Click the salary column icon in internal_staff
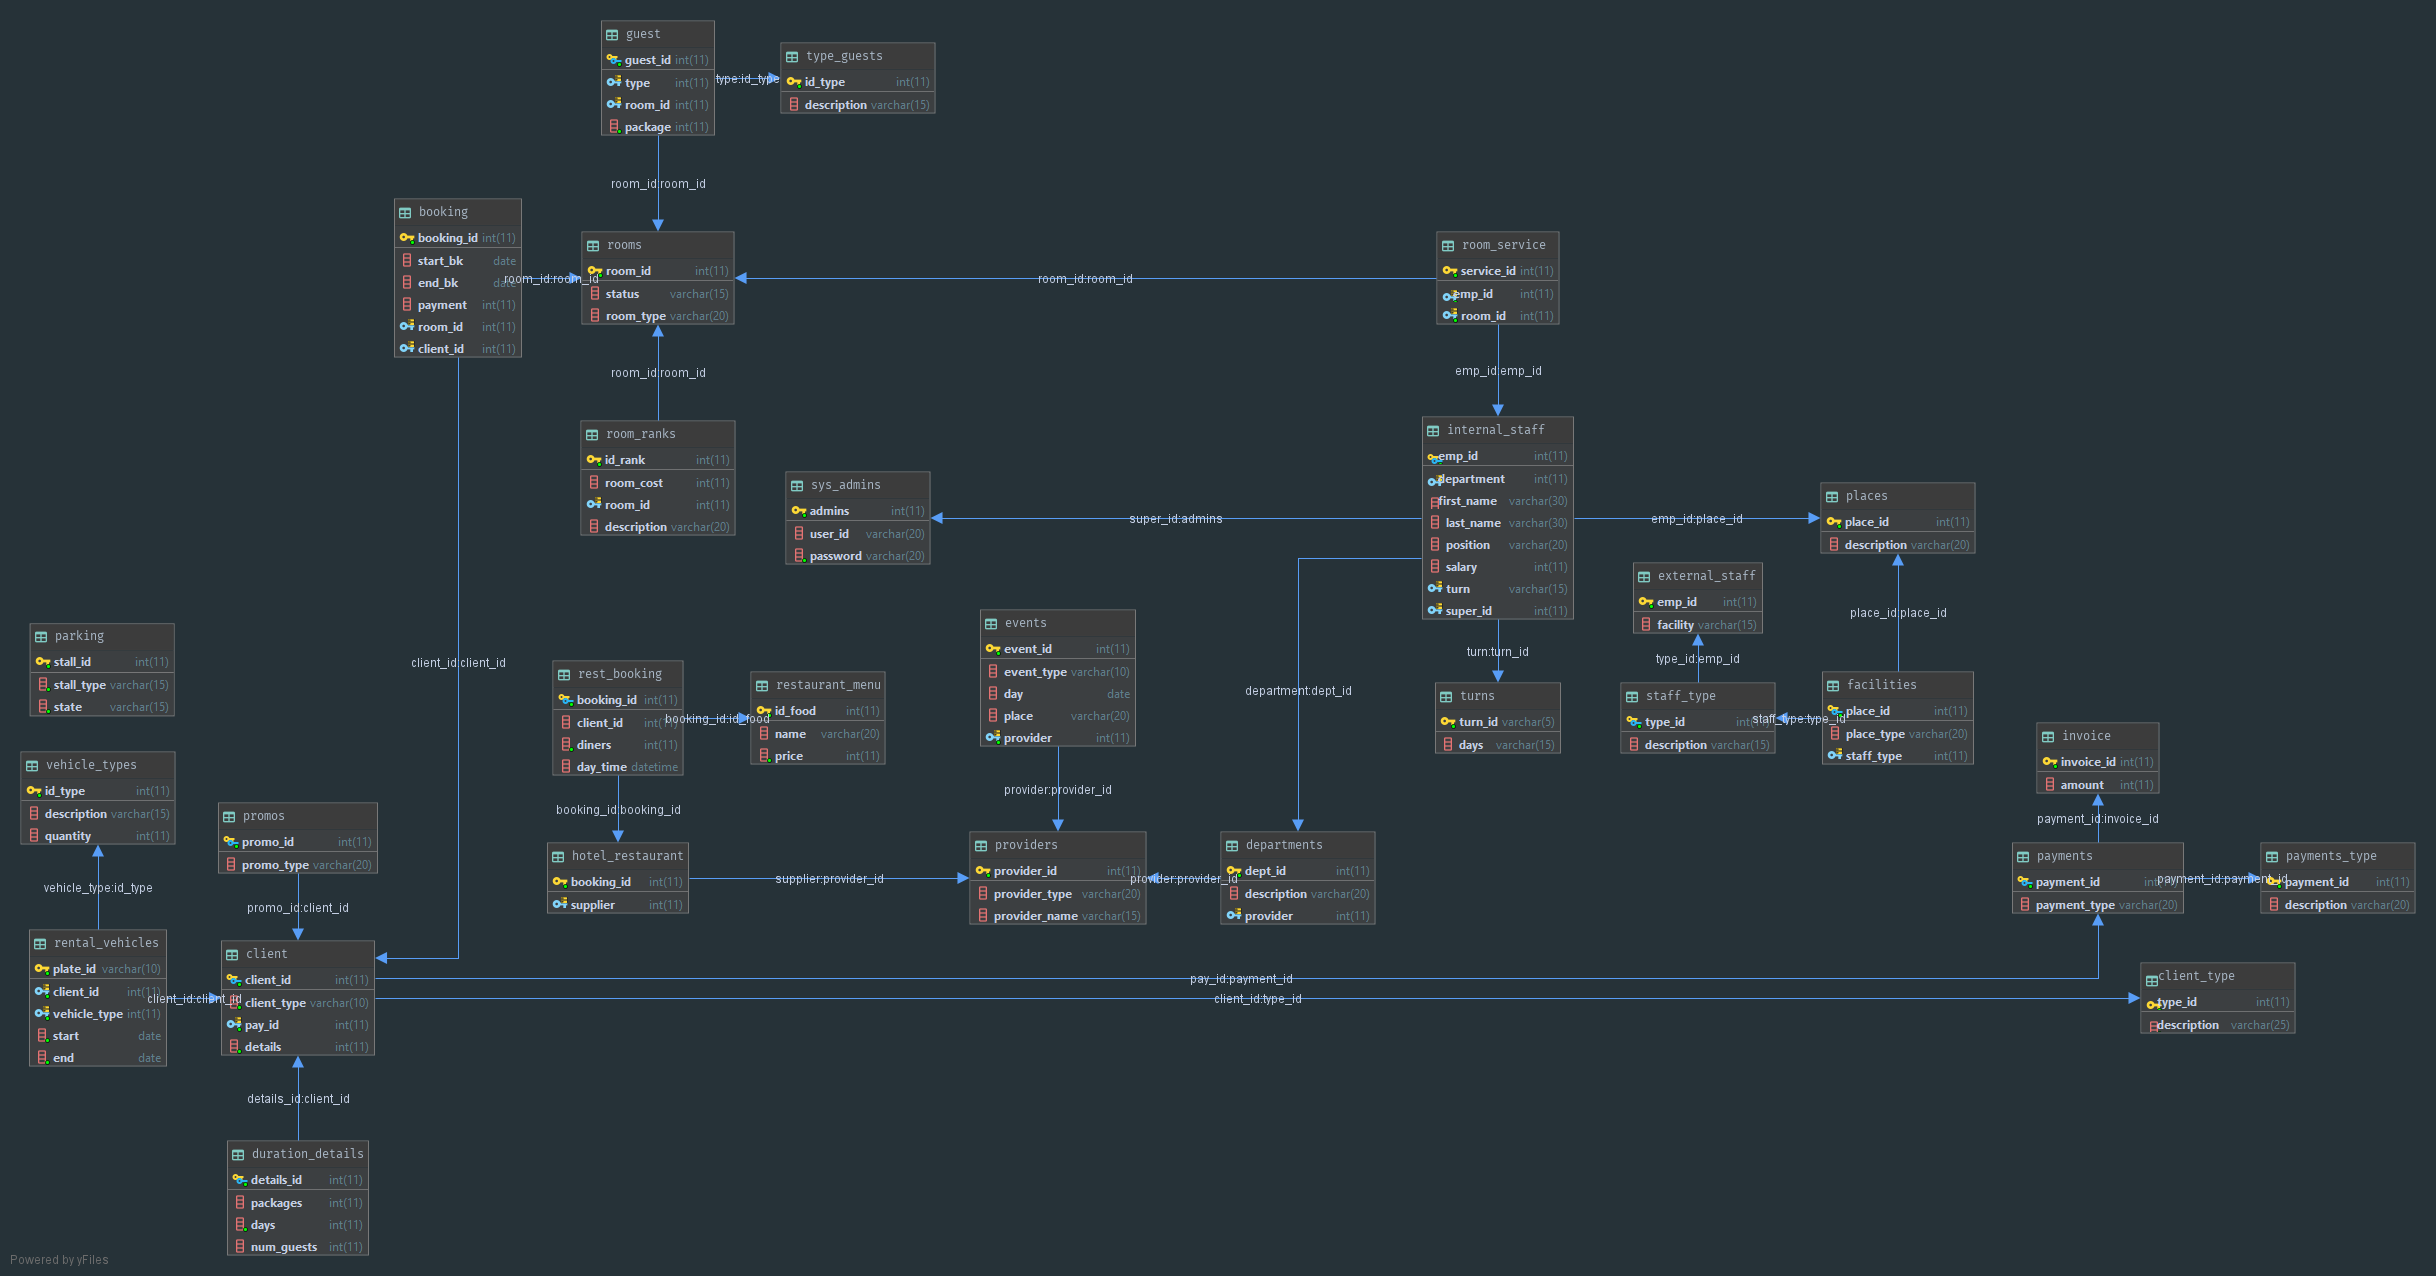Viewport: 2436px width, 1276px height. tap(1435, 567)
